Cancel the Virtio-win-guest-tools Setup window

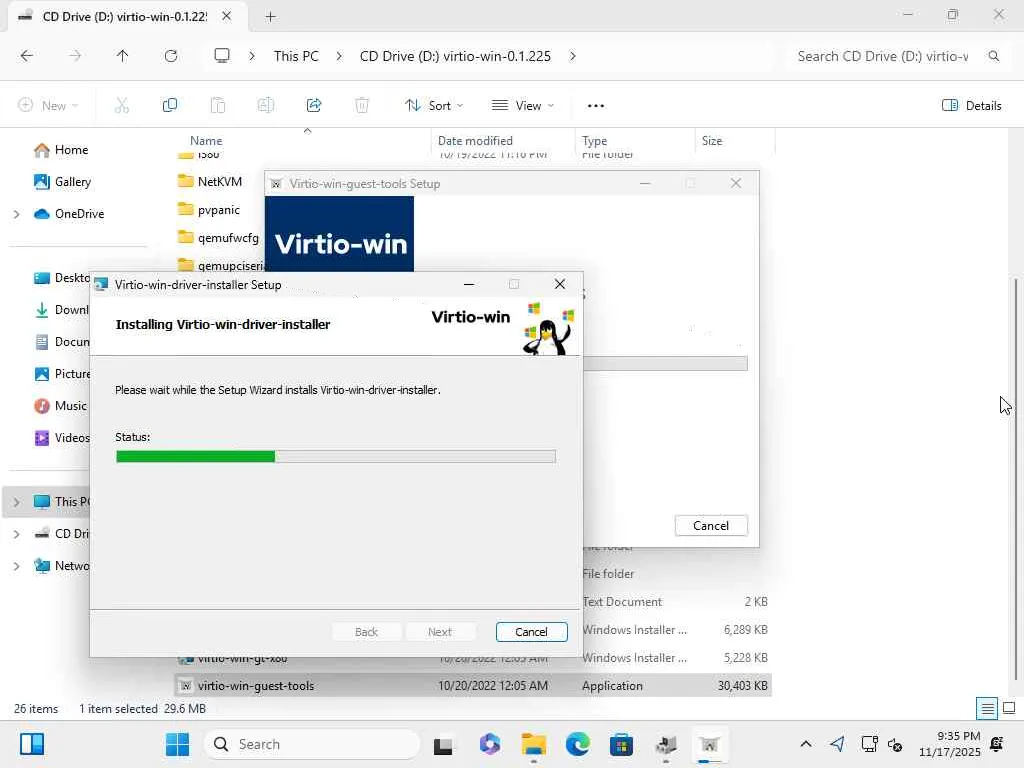tap(711, 526)
